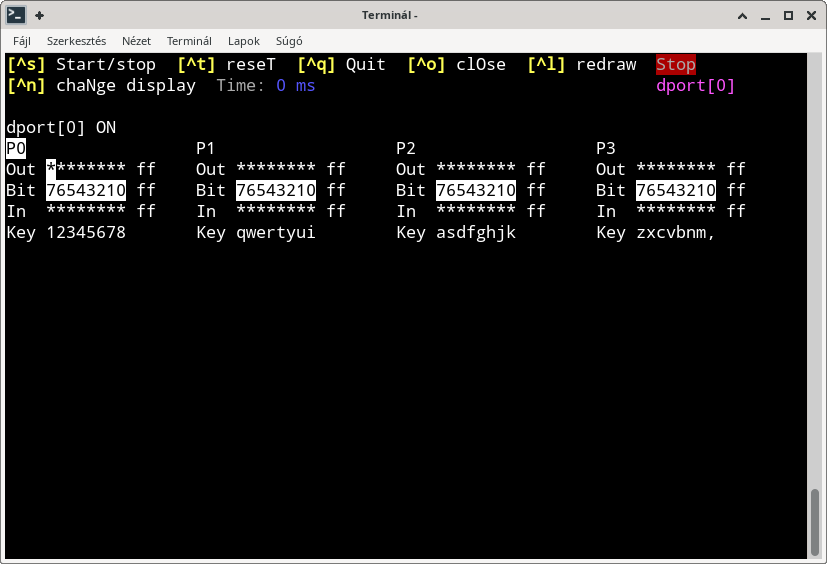Click the highlighted bit 7 asterisk in P0 Out

click(x=51, y=169)
